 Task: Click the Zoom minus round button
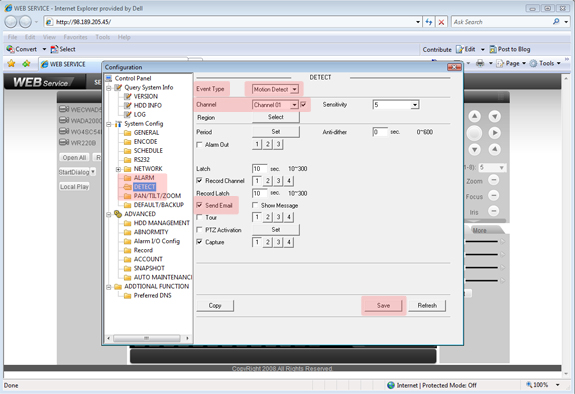[494, 180]
